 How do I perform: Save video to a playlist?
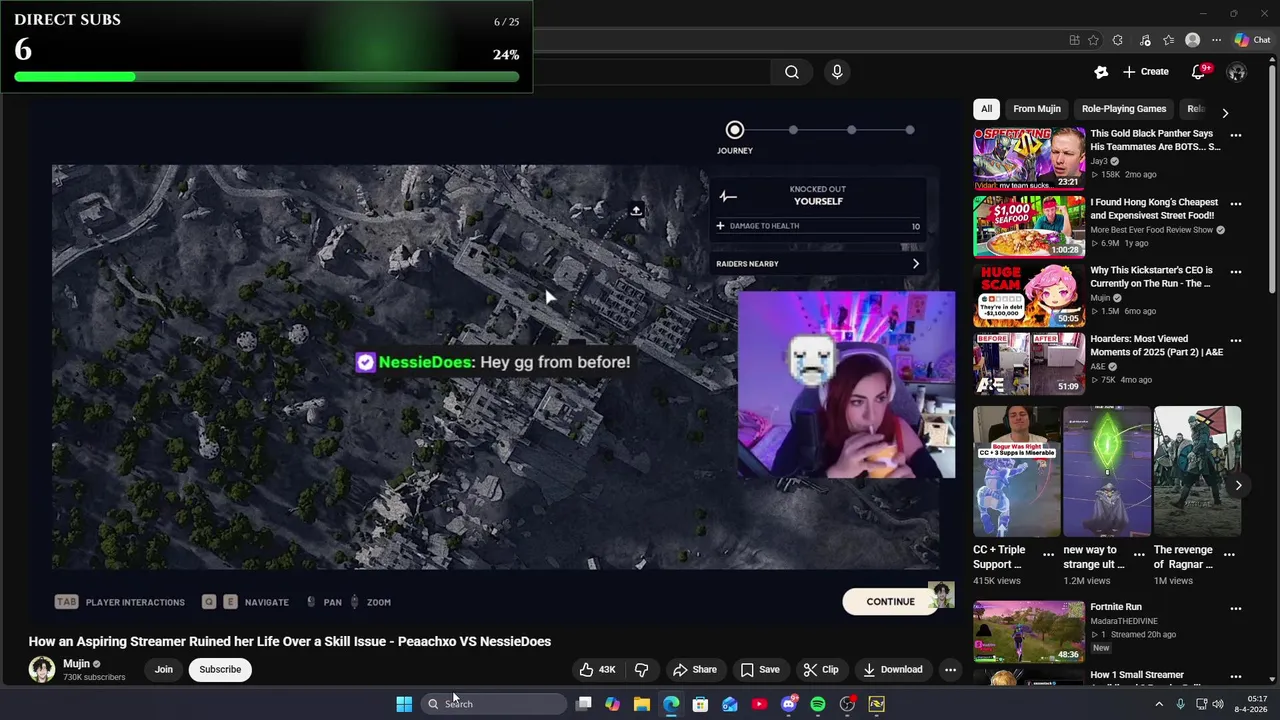(x=760, y=670)
